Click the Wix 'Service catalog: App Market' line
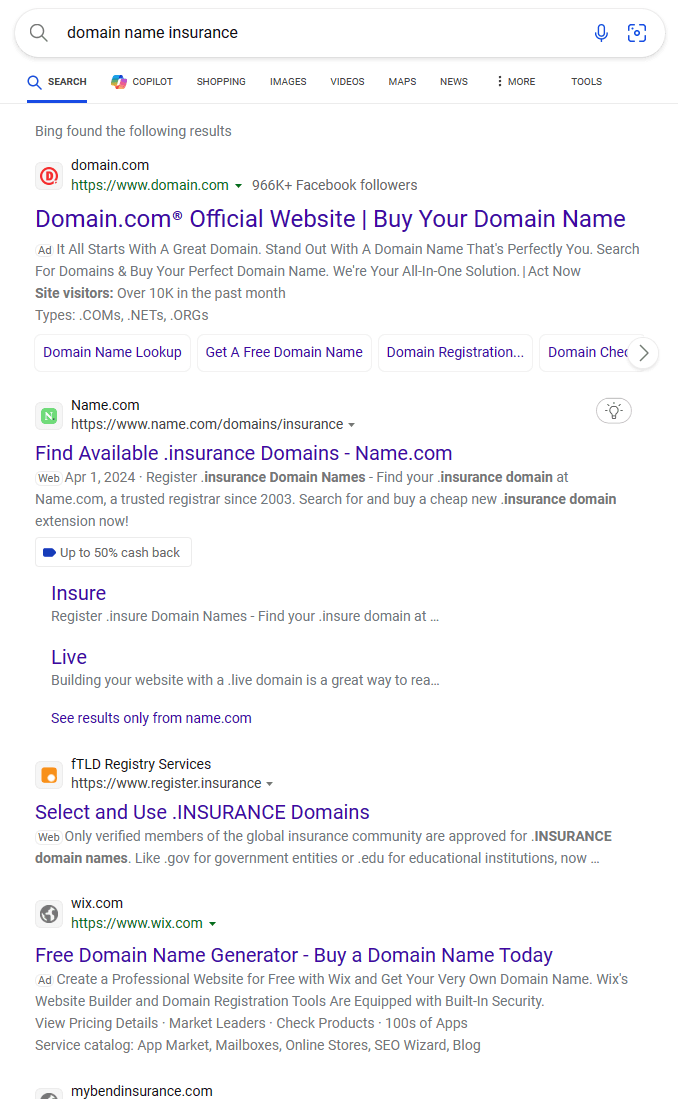Screen dimensions: 678x1099 point(258,1046)
